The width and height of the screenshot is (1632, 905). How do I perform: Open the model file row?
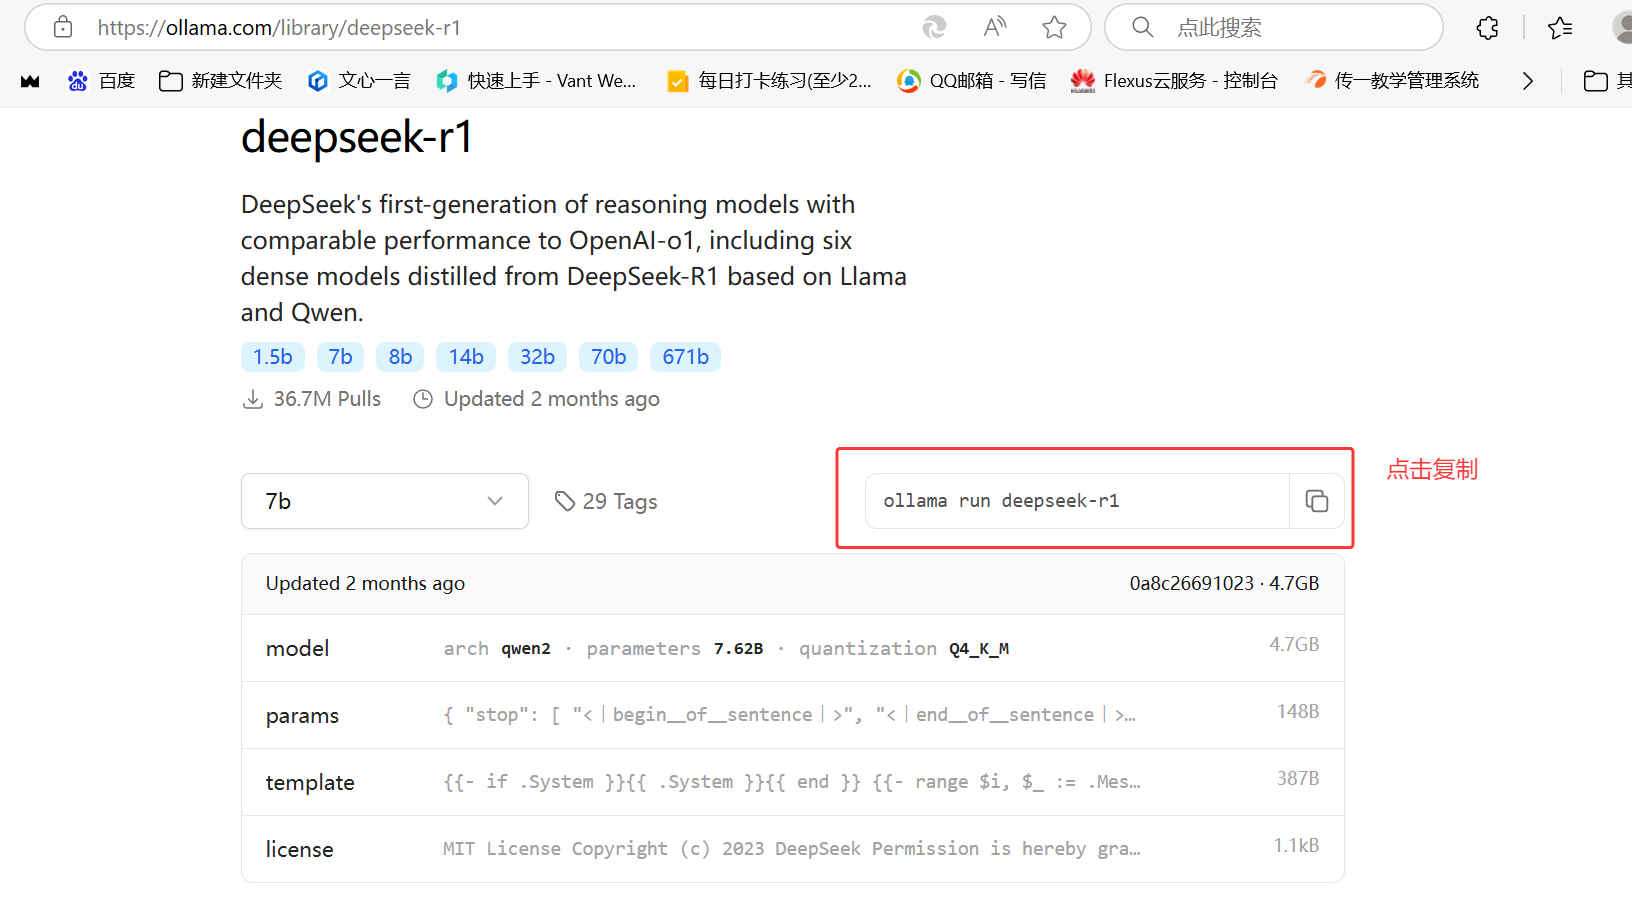pos(793,648)
